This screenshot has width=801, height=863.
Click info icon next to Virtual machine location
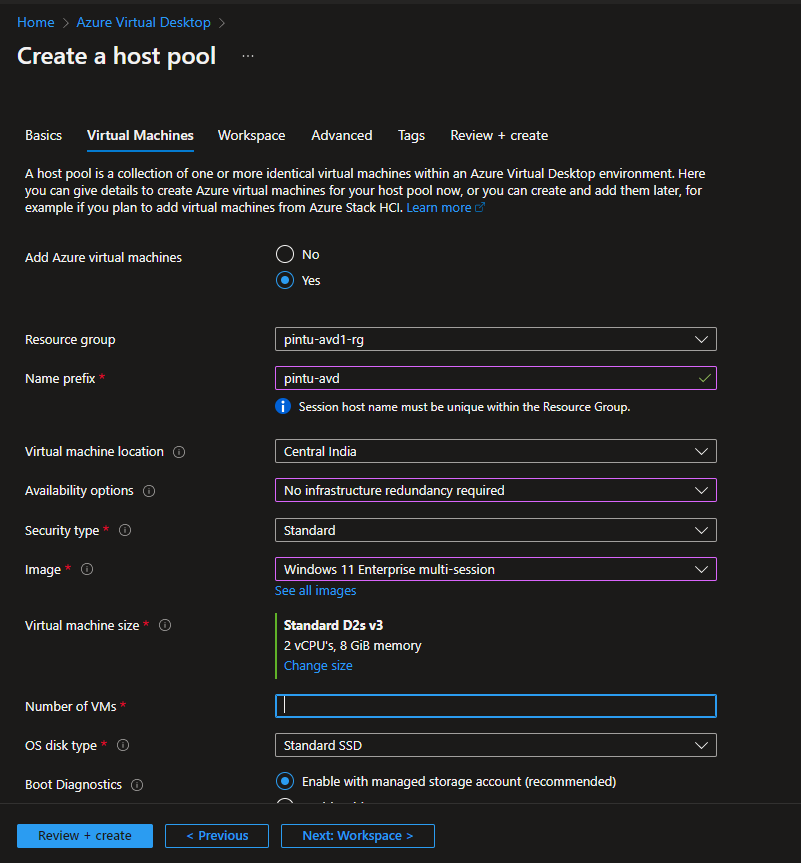click(179, 452)
